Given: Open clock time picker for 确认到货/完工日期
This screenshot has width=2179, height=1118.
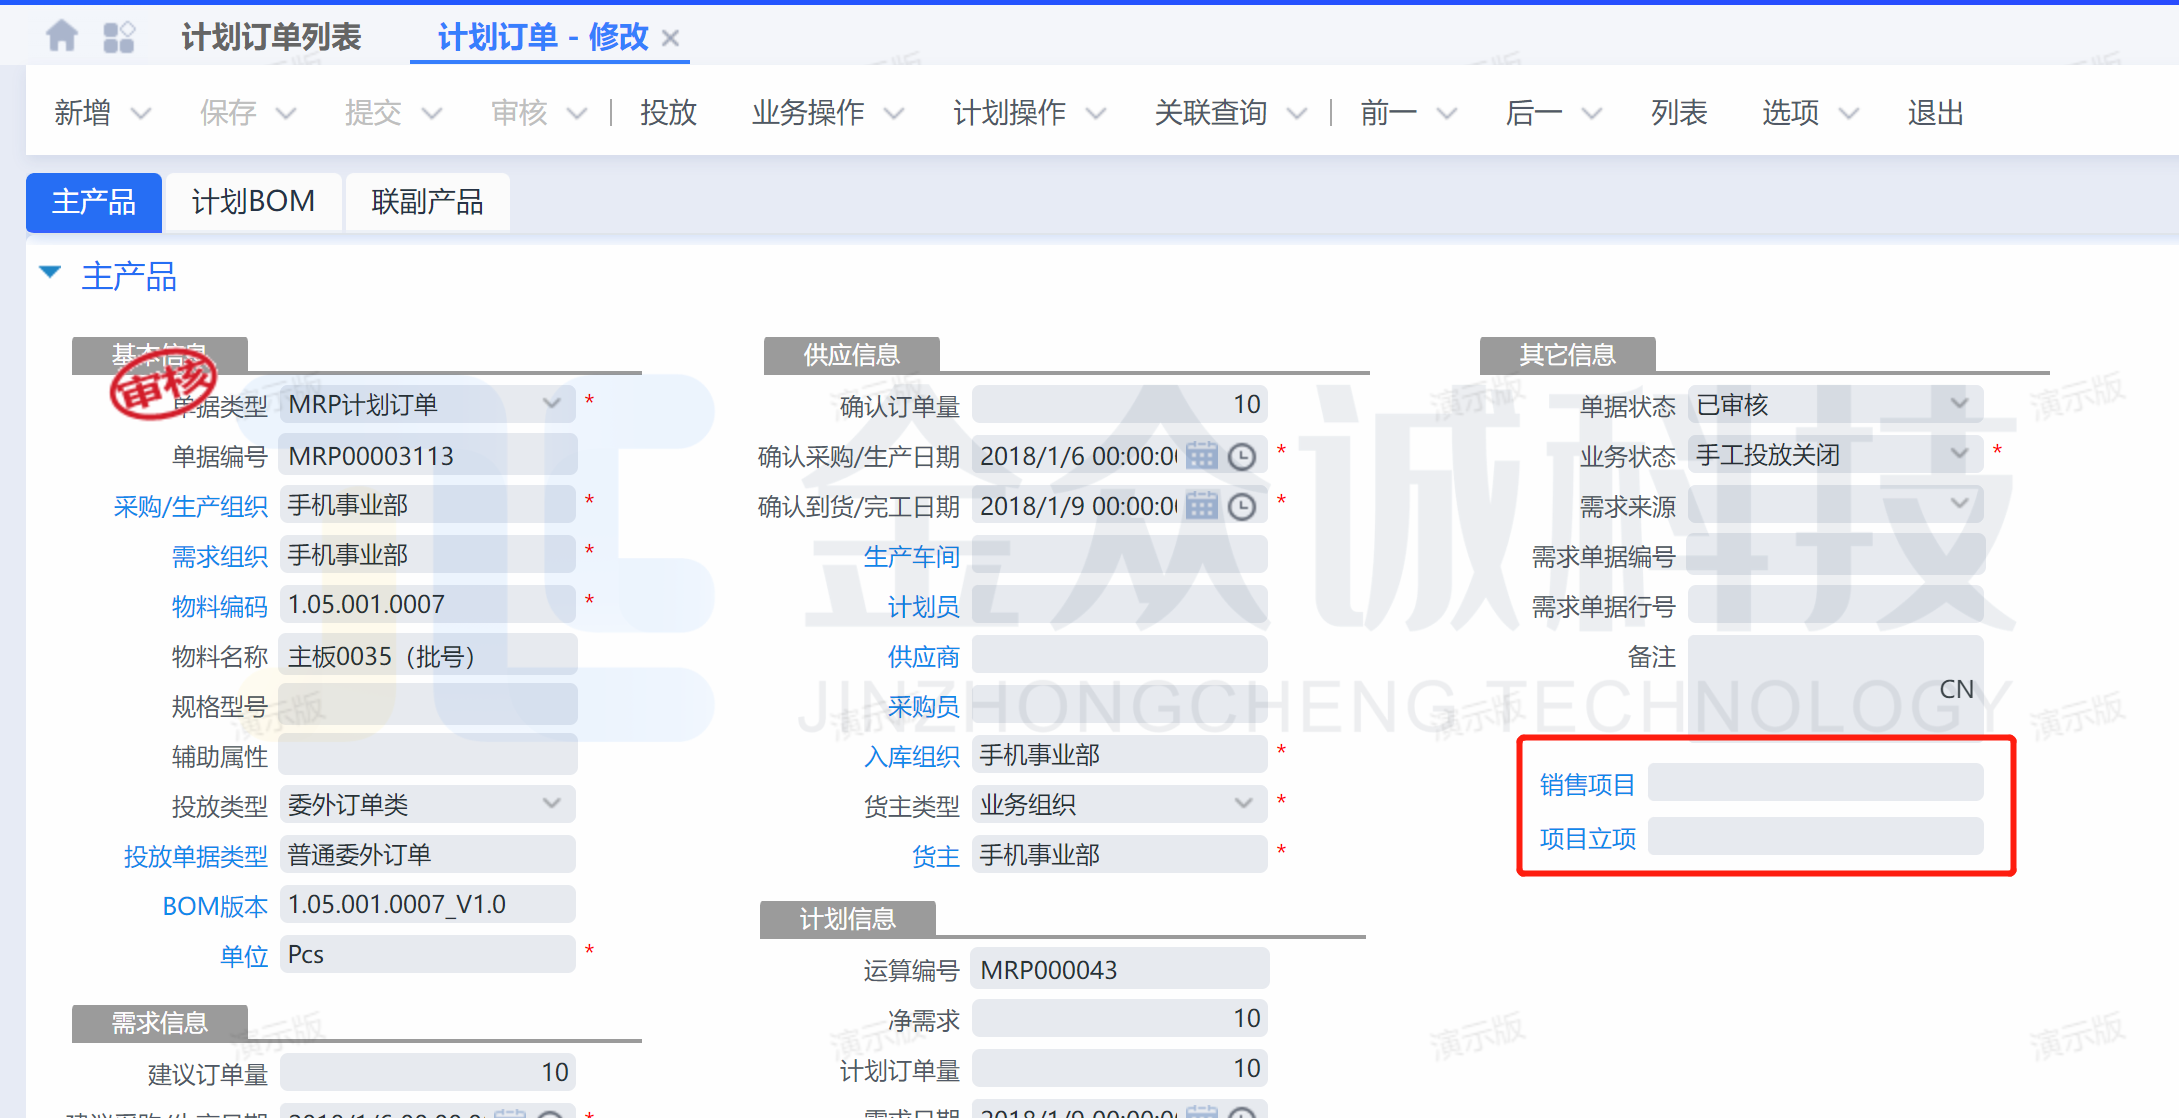Looking at the screenshot, I should 1242,507.
